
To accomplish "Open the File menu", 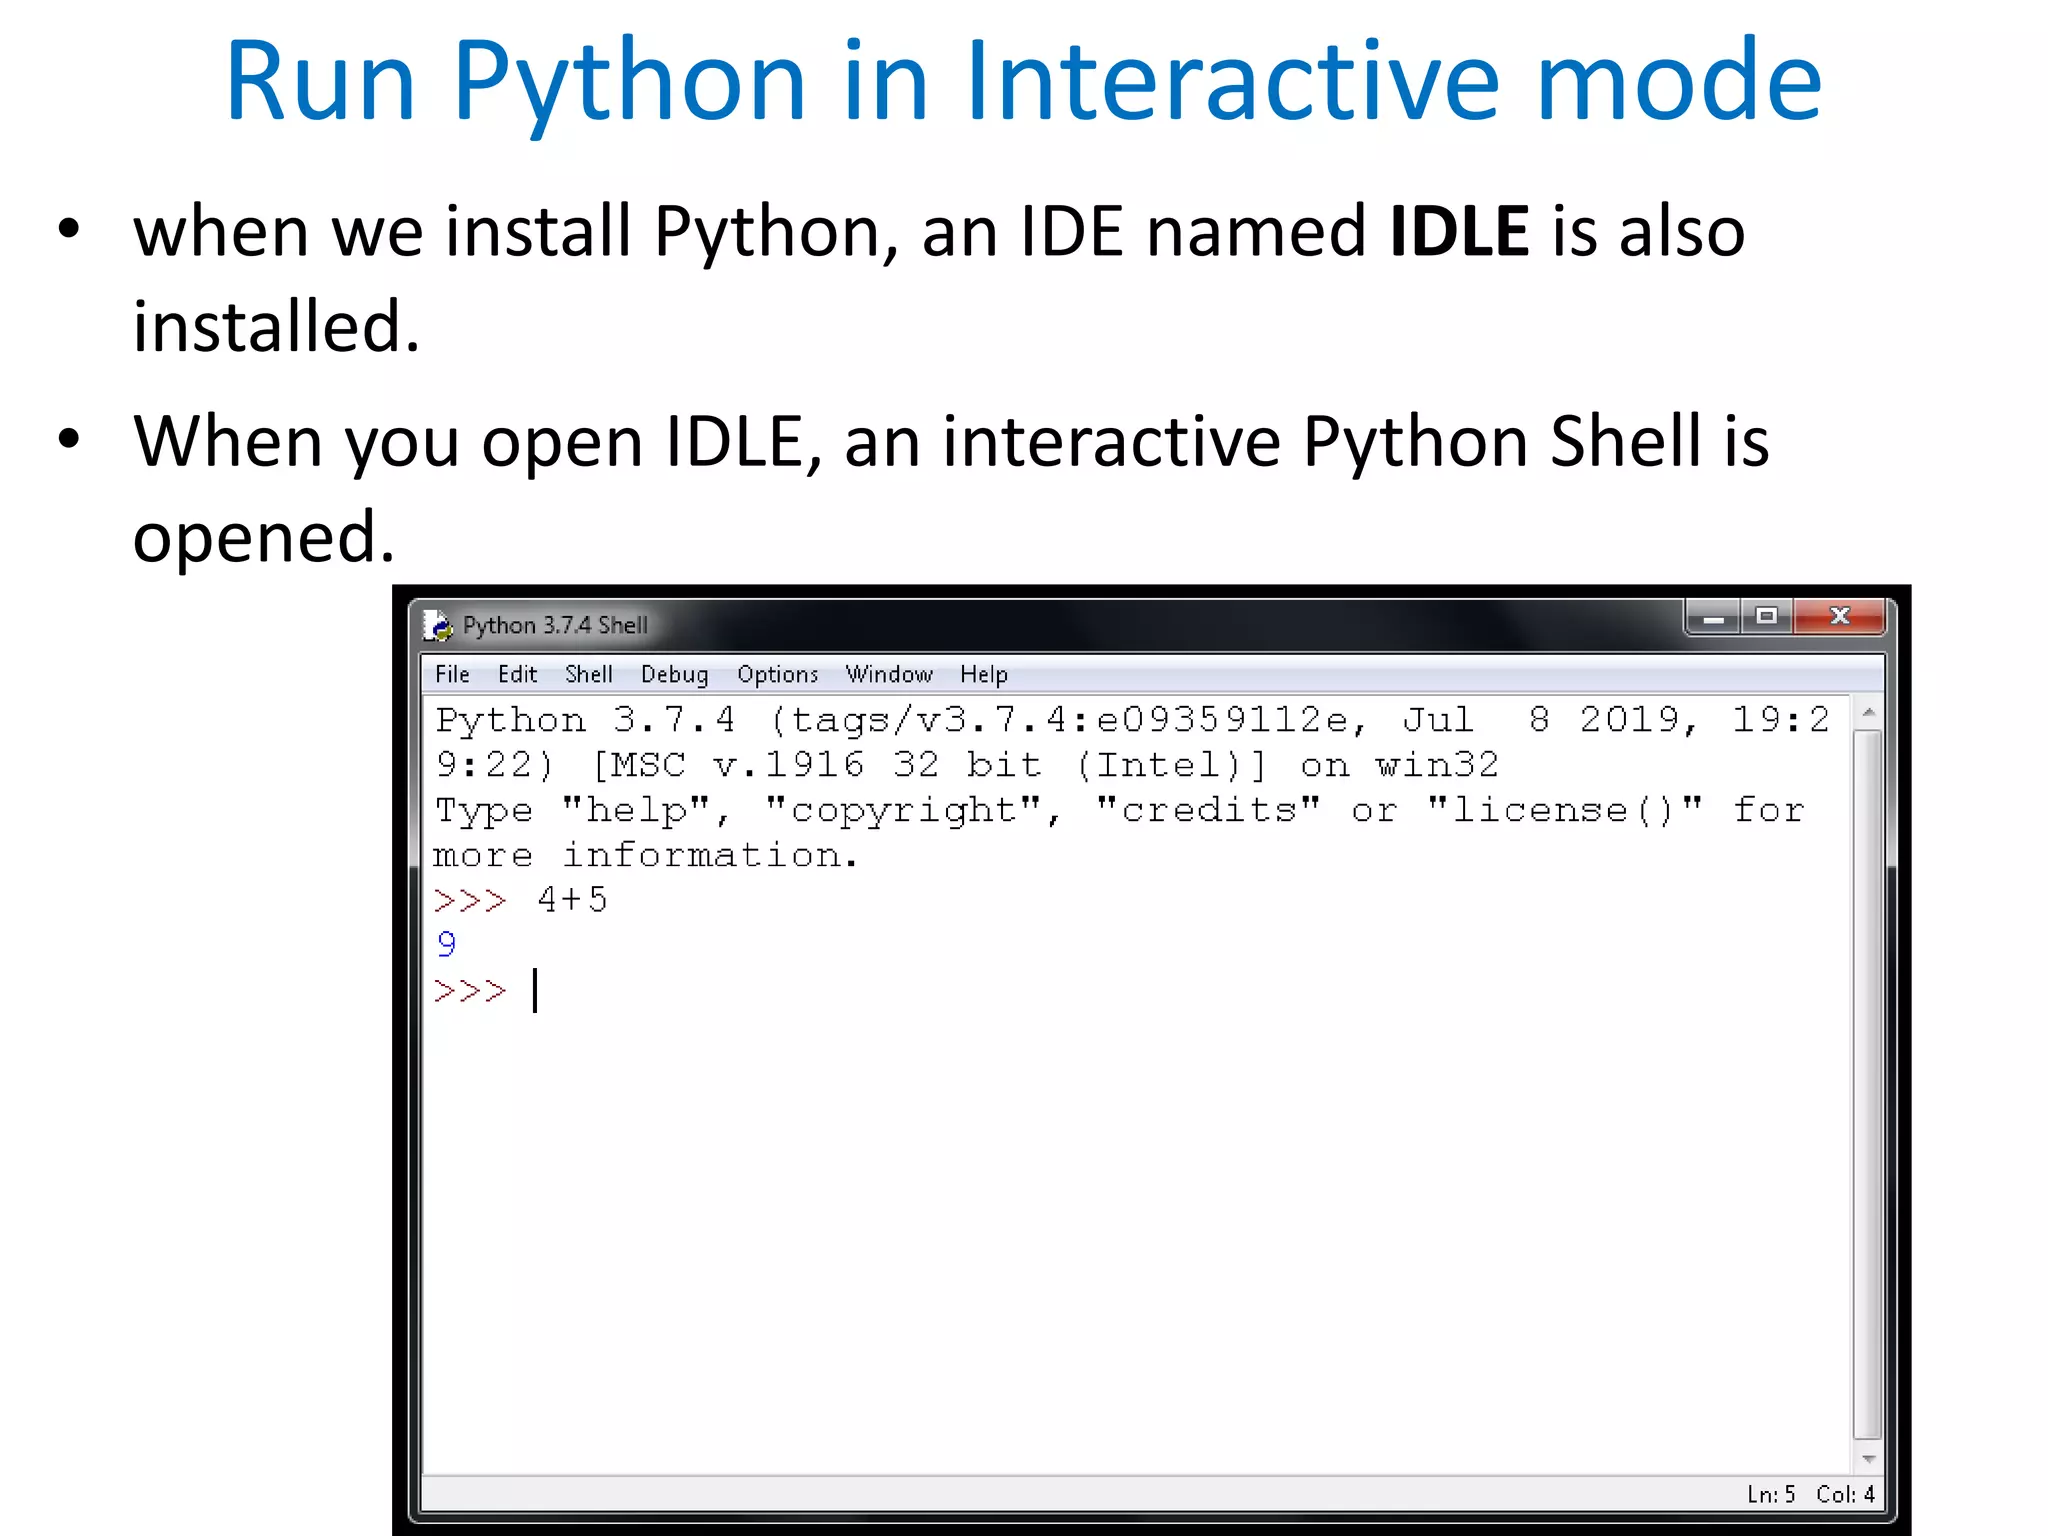I will [452, 674].
